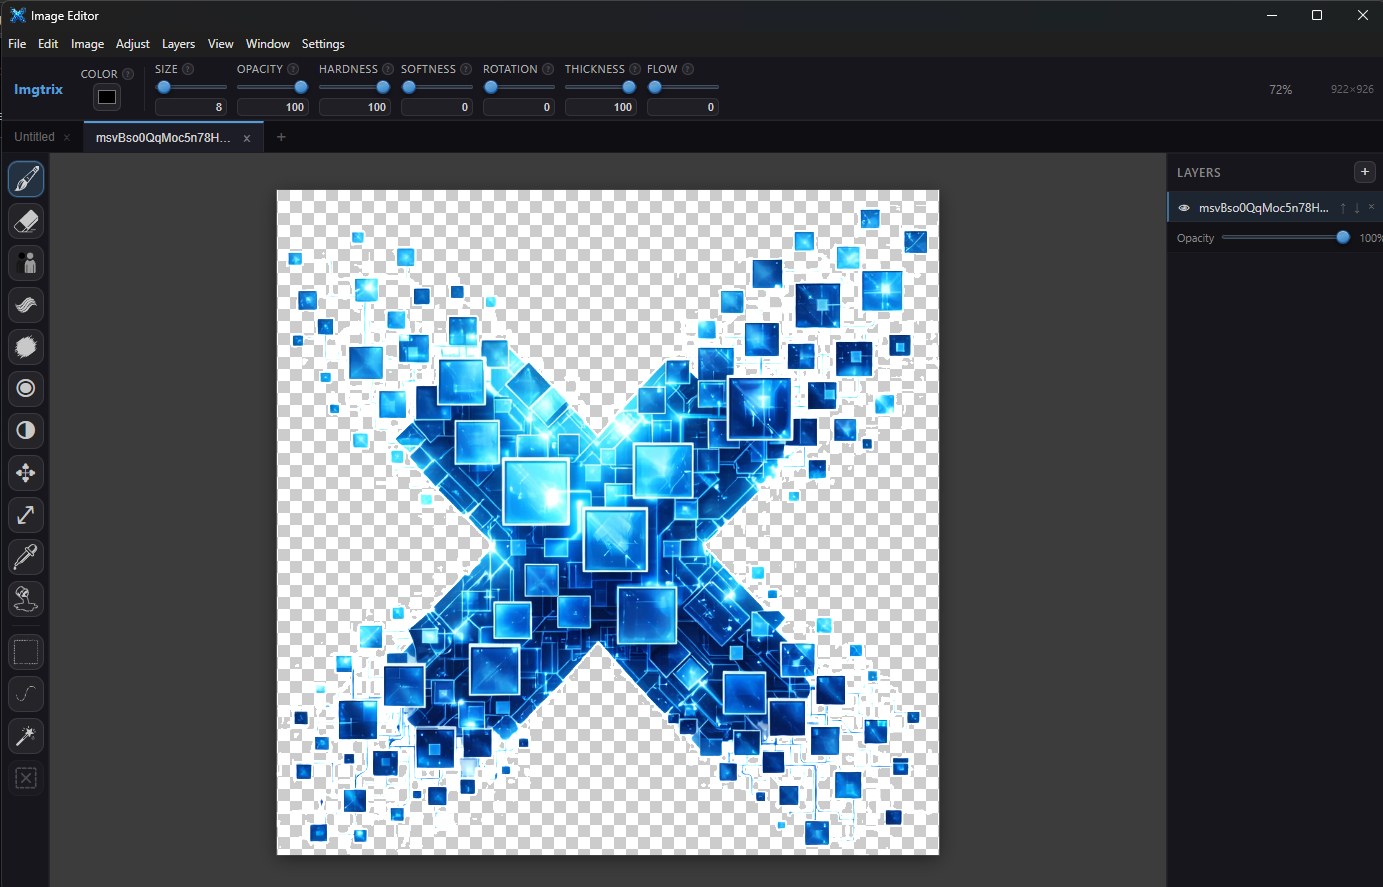Click the SIZE value field showing 8

[x=191, y=107]
